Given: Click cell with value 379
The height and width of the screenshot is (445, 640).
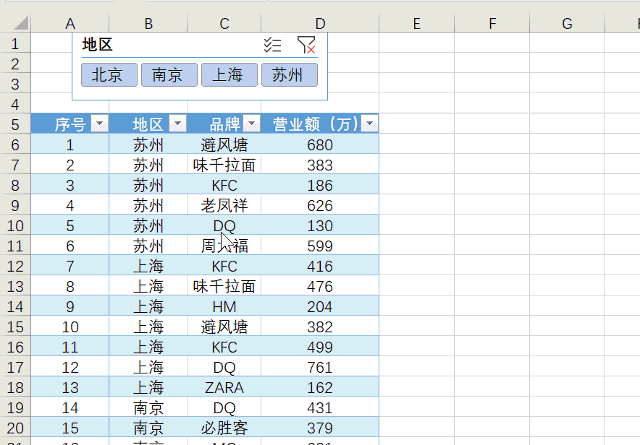Looking at the screenshot, I should pyautogui.click(x=320, y=428).
